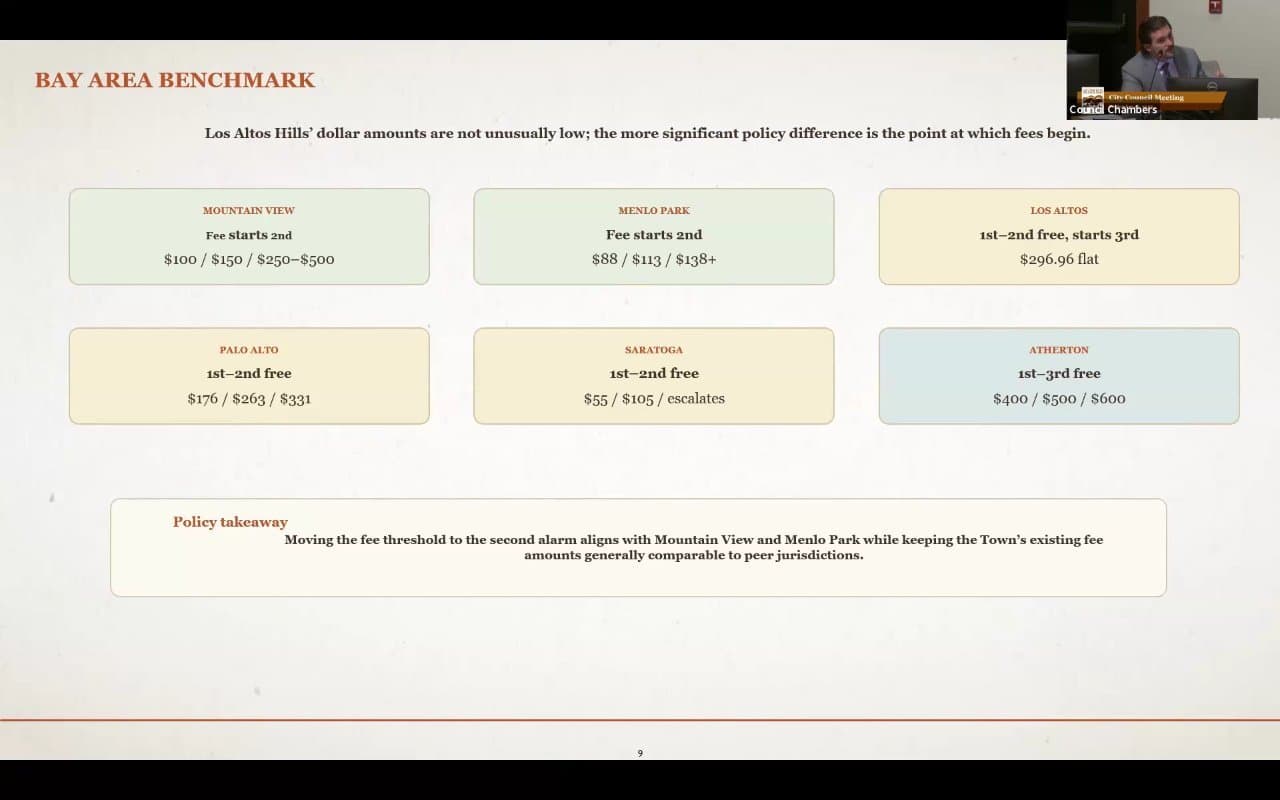
Task: Select "1st–2nd free" in the Palo Alto card
Action: coord(249,373)
